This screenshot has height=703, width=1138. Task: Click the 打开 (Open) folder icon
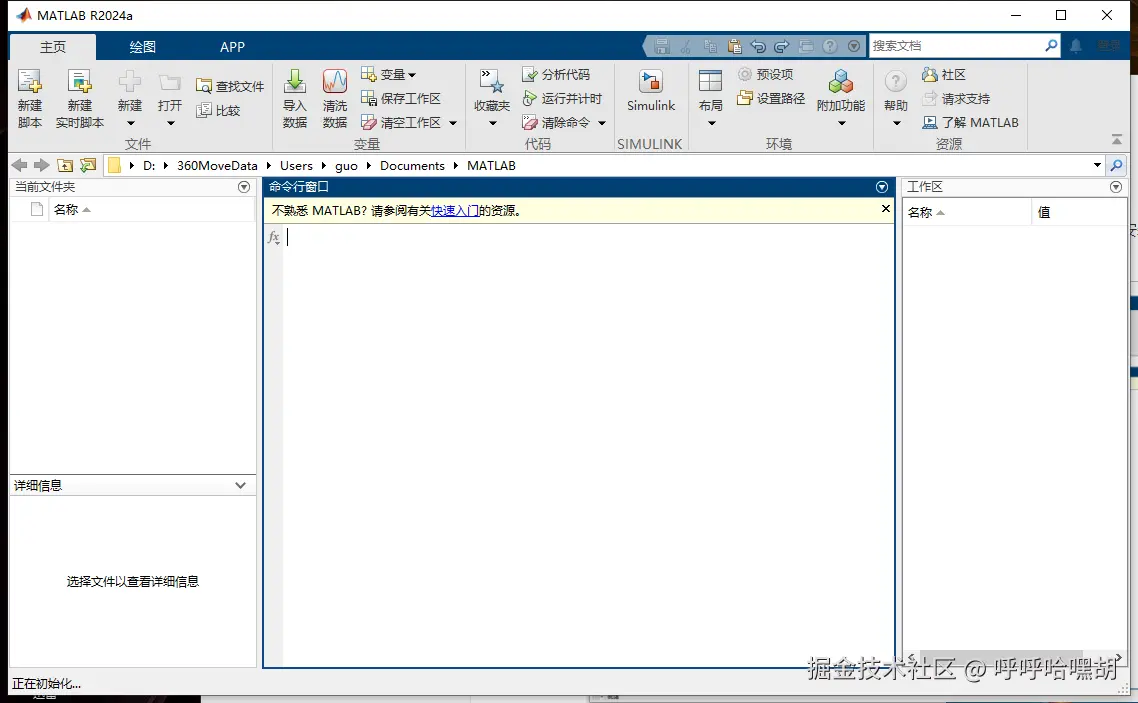[x=170, y=82]
